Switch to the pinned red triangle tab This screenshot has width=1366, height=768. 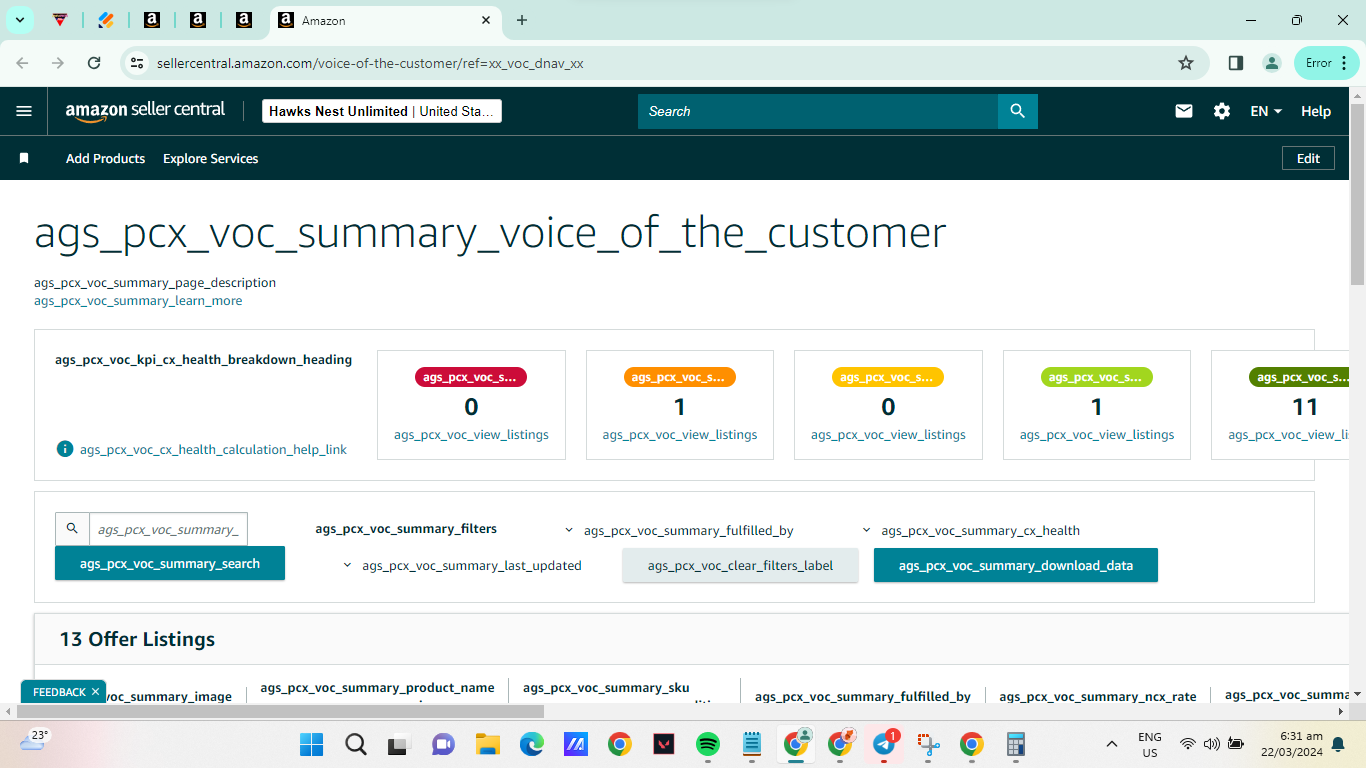(60, 20)
